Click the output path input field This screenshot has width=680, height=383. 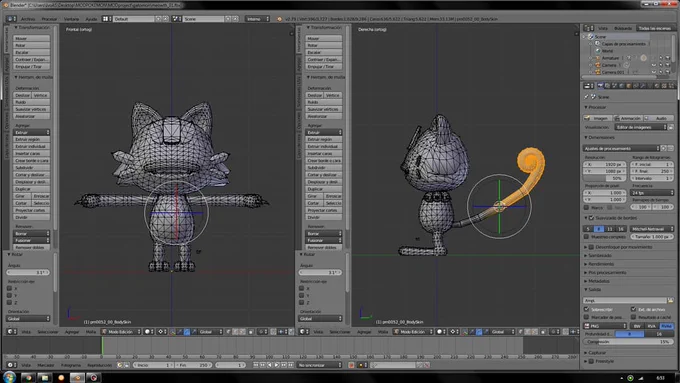click(625, 300)
